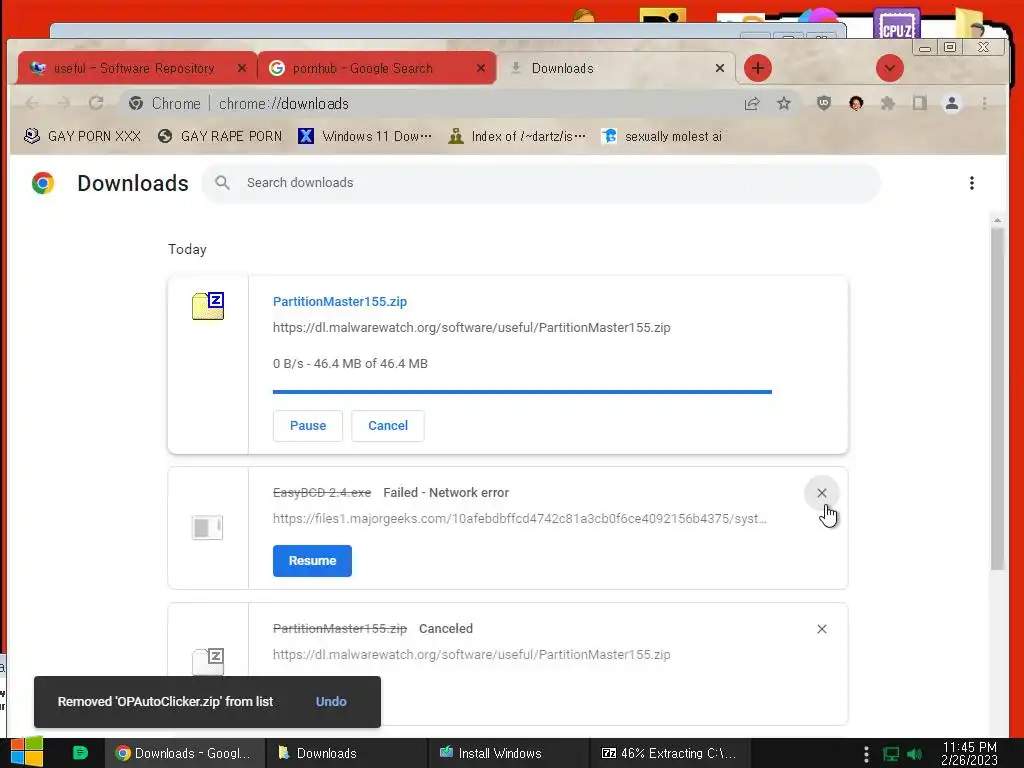Click the network status tray icon

(x=890, y=754)
